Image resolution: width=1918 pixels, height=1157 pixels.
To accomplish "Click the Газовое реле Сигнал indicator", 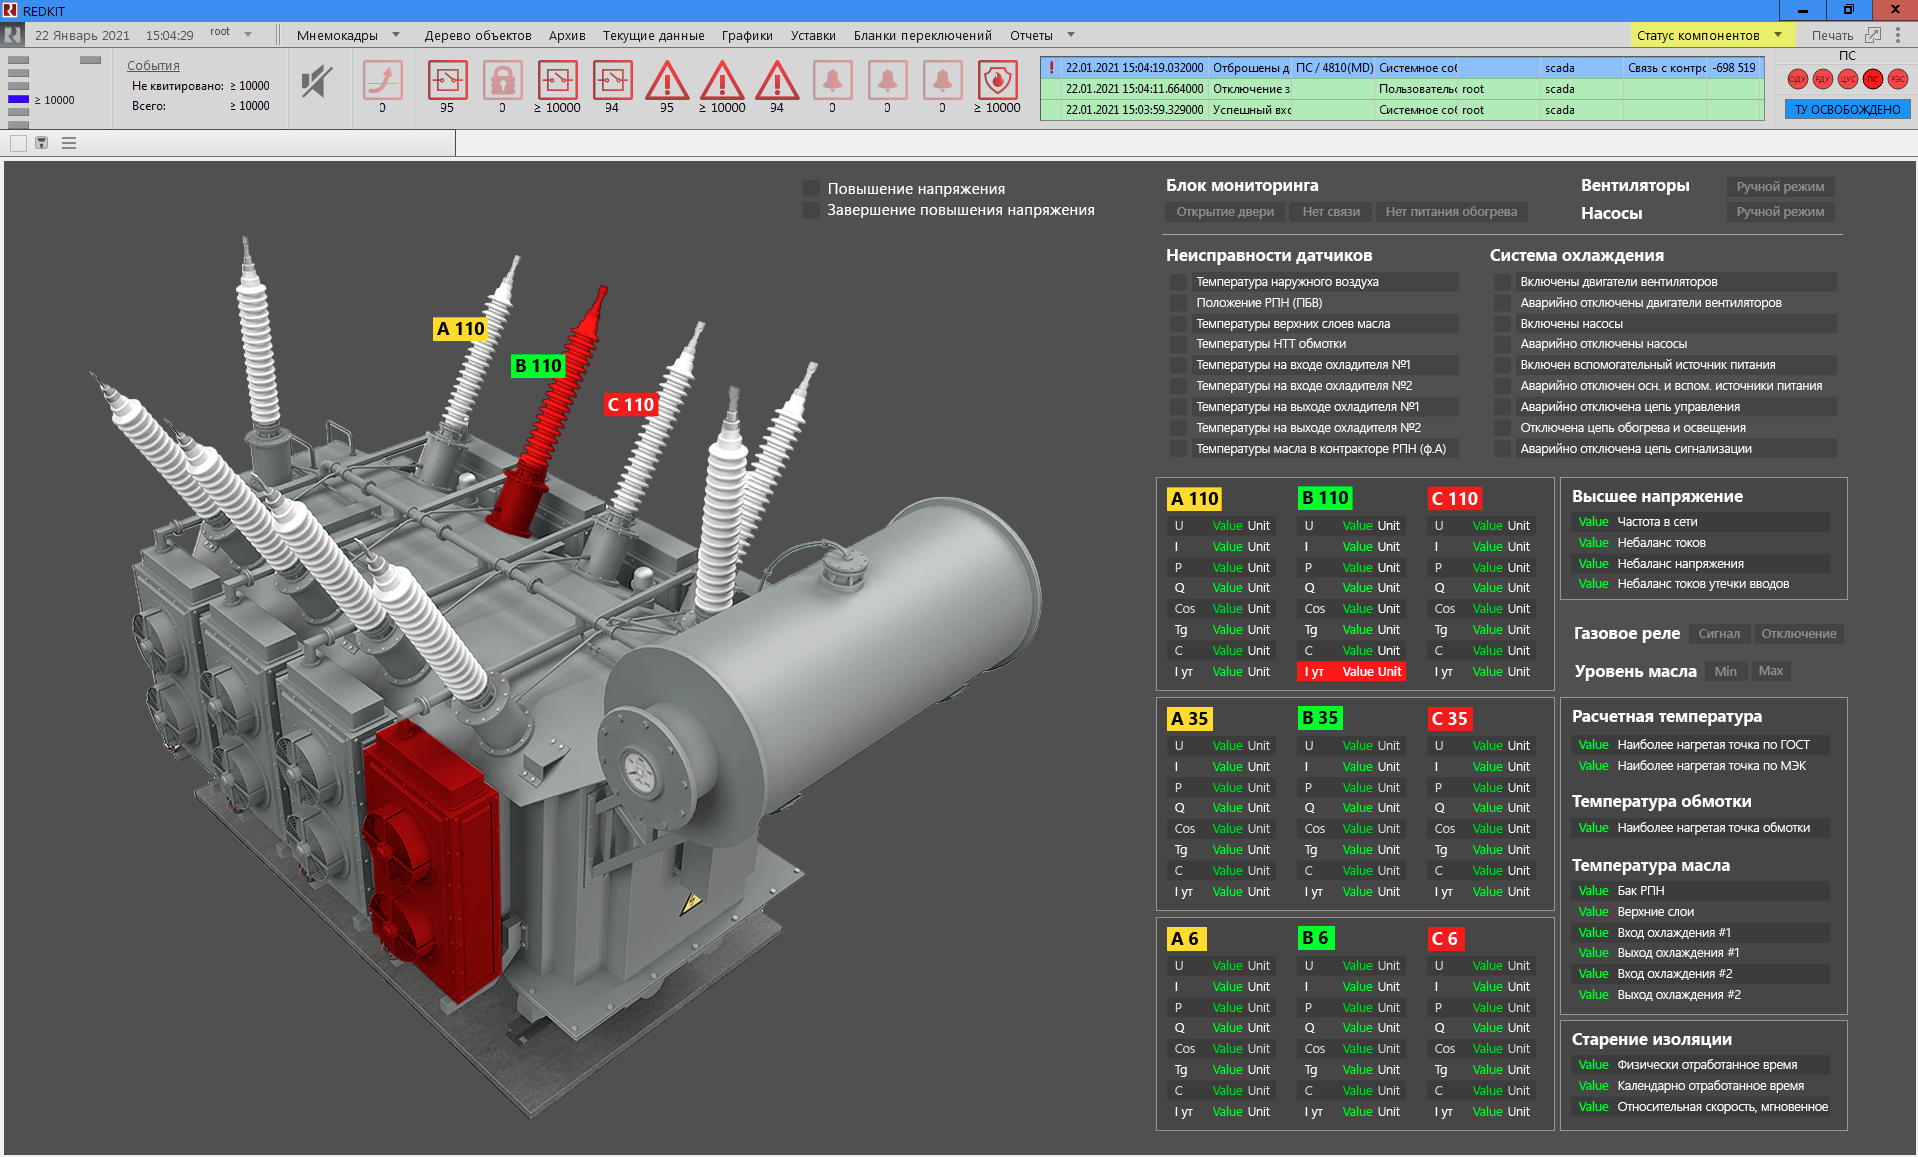I will 1719,634.
